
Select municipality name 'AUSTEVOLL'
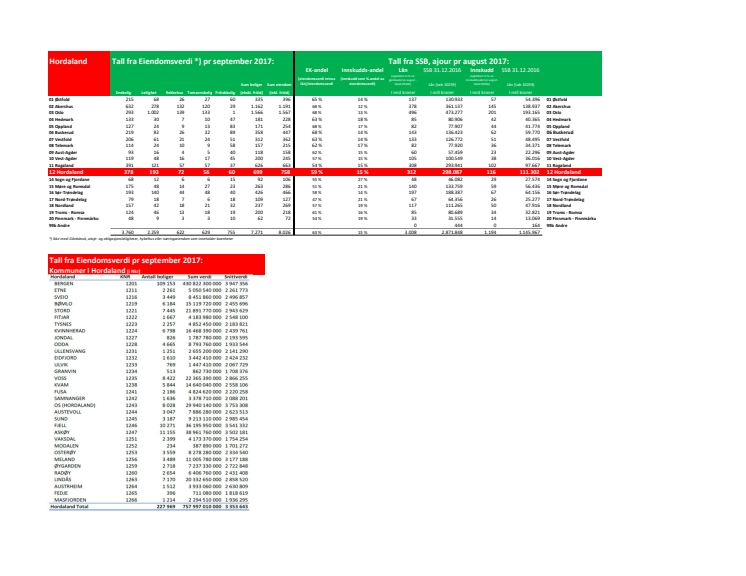pos(68,412)
